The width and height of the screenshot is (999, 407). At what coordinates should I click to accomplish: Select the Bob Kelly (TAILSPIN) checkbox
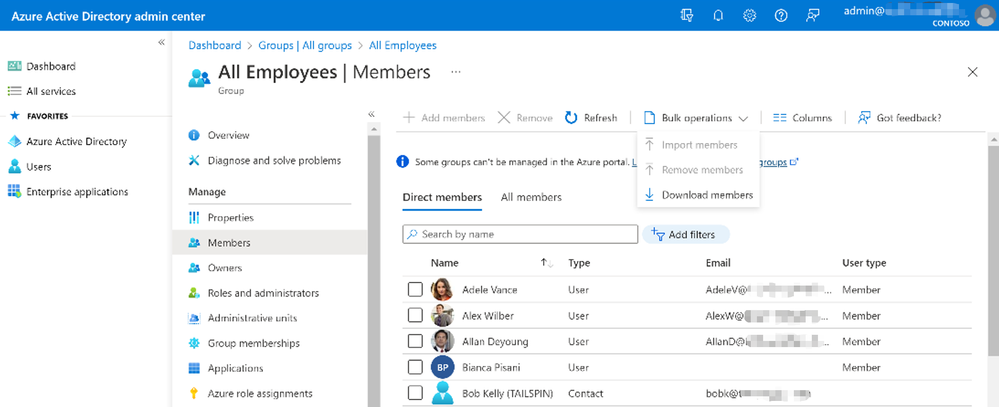pyautogui.click(x=415, y=393)
